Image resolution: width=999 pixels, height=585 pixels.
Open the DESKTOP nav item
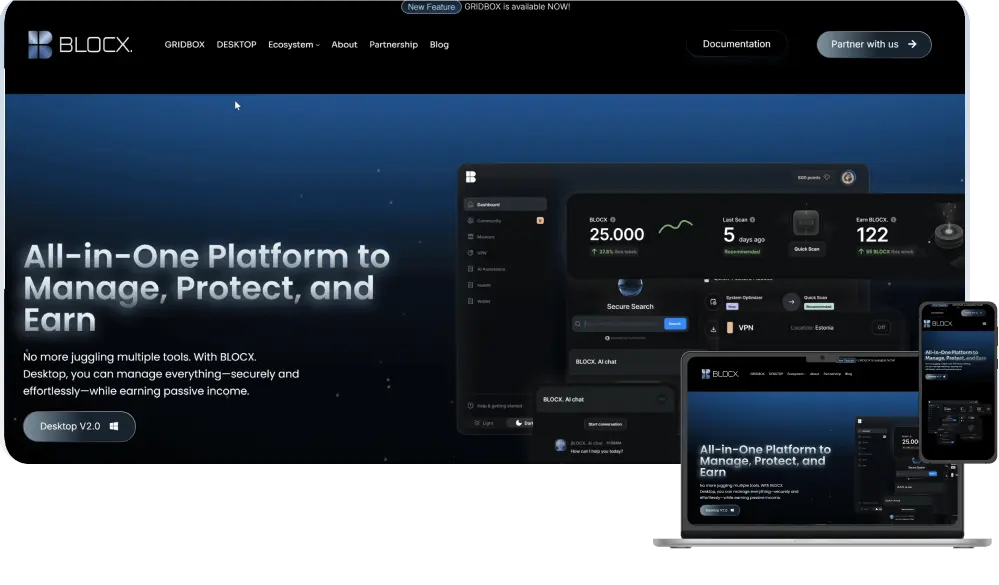(x=236, y=45)
